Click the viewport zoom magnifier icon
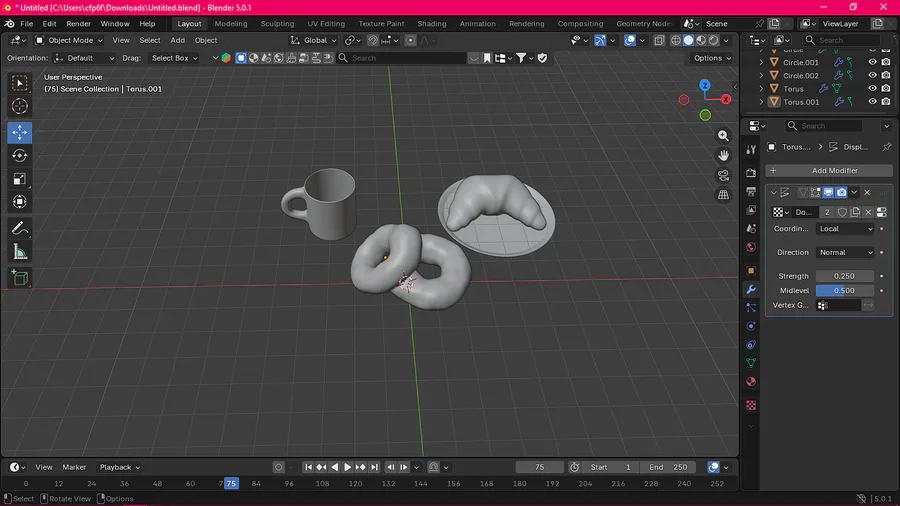Screen dimensions: 900x506 point(723,136)
